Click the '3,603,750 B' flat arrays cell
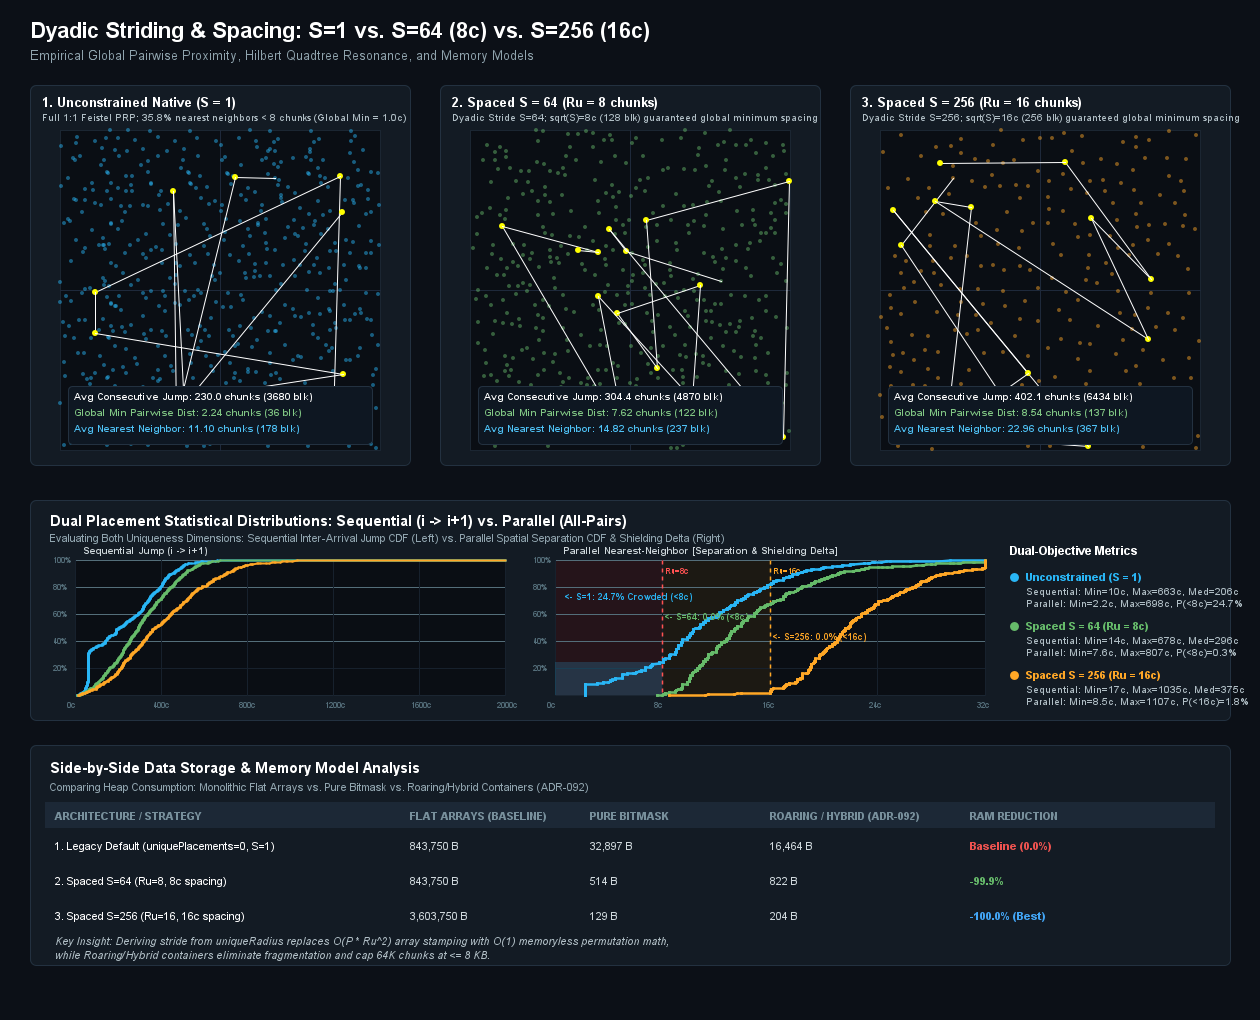This screenshot has width=1260, height=1020. pos(438,916)
